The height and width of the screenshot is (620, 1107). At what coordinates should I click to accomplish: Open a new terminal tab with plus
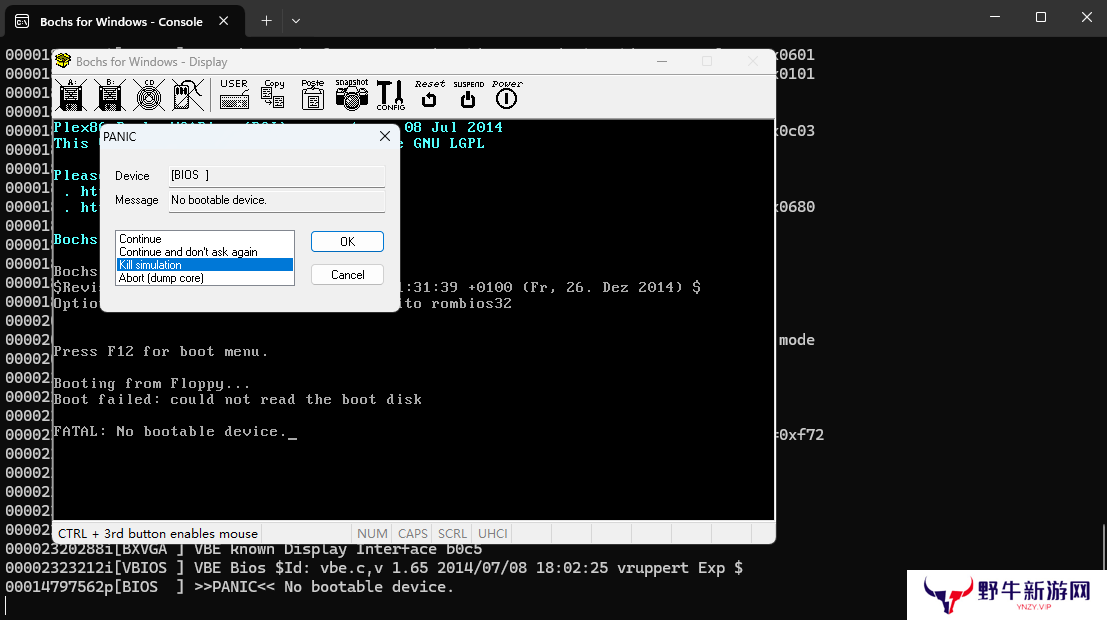(266, 21)
